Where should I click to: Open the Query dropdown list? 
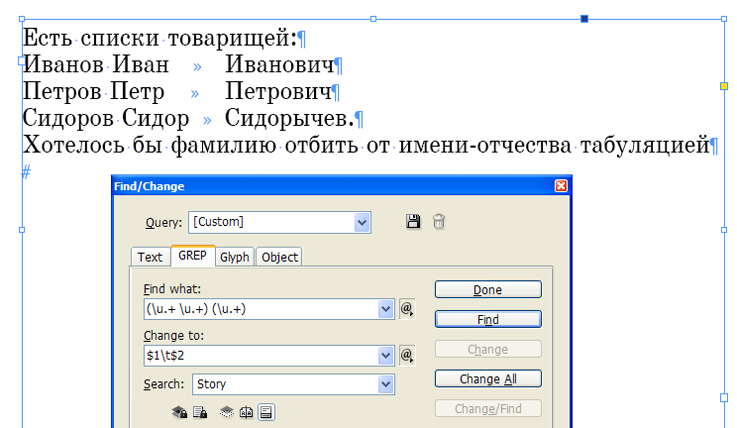coord(361,222)
